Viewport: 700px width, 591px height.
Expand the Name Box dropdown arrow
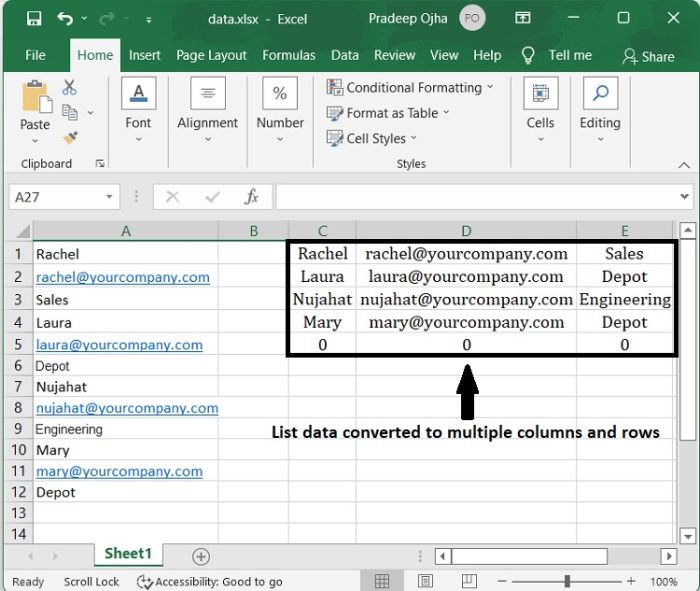point(107,198)
